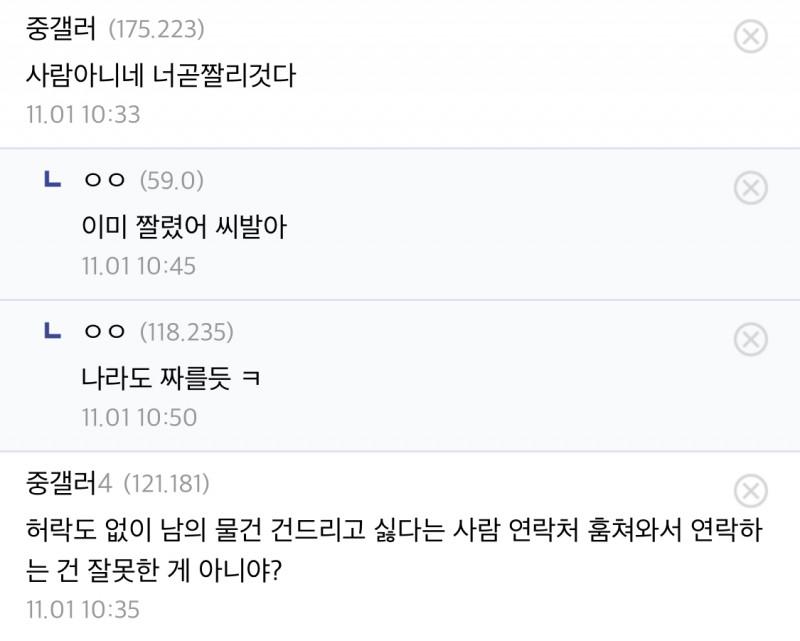800x641 pixels.
Task: Click the timestamp 11.01 10:33
Action: tap(84, 114)
